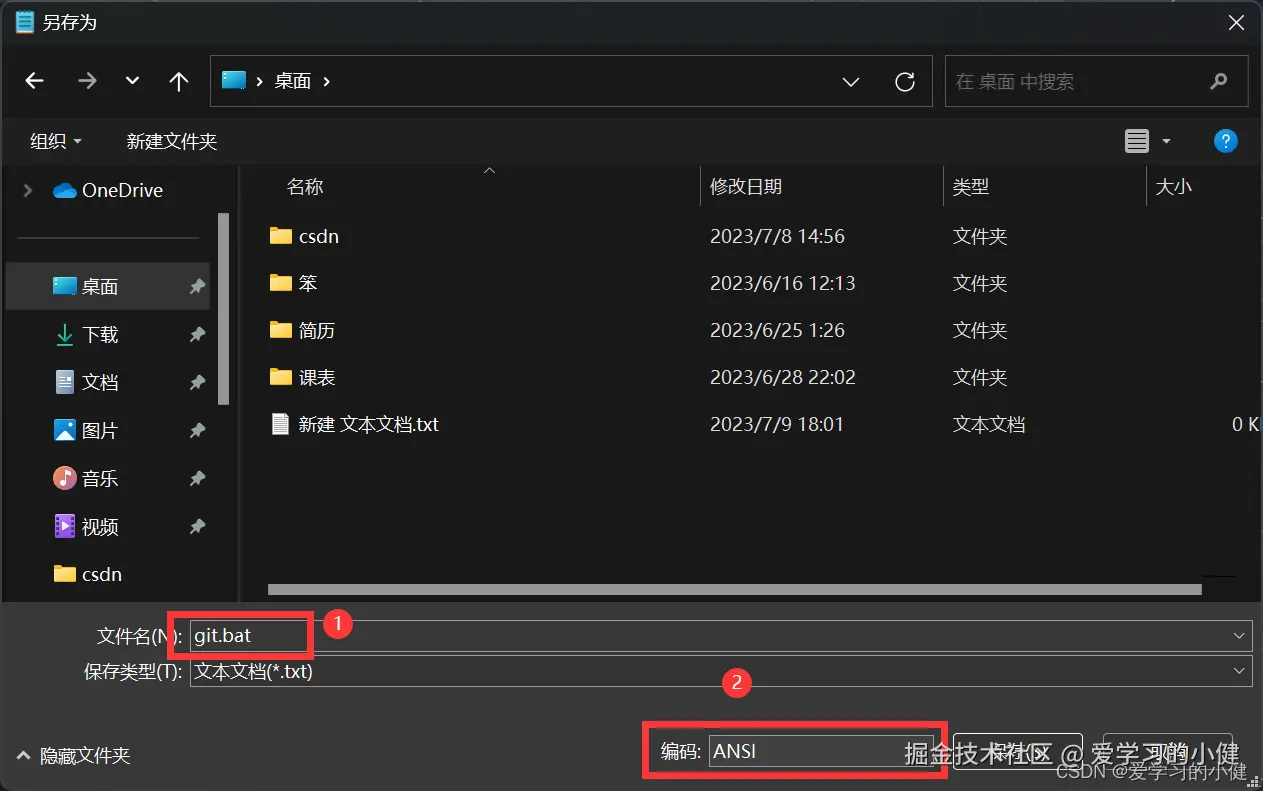Viewport: 1263px width, 791px height.
Task: Open the 保存类型 combo box
Action: (721, 671)
